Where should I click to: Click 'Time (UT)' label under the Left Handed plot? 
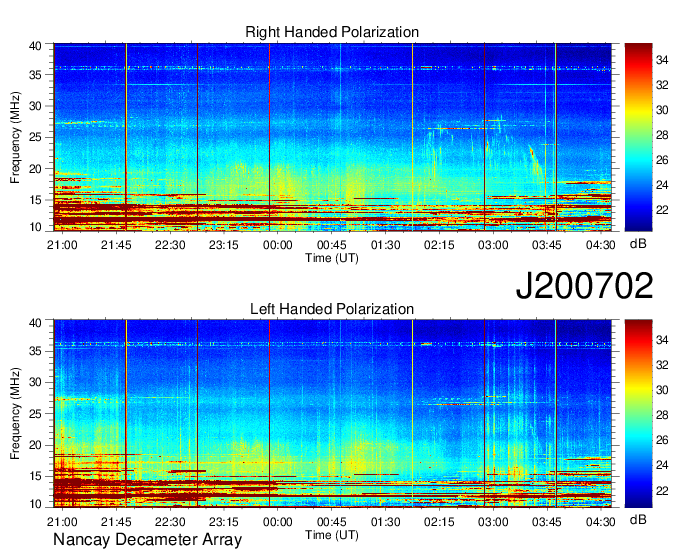(332, 535)
